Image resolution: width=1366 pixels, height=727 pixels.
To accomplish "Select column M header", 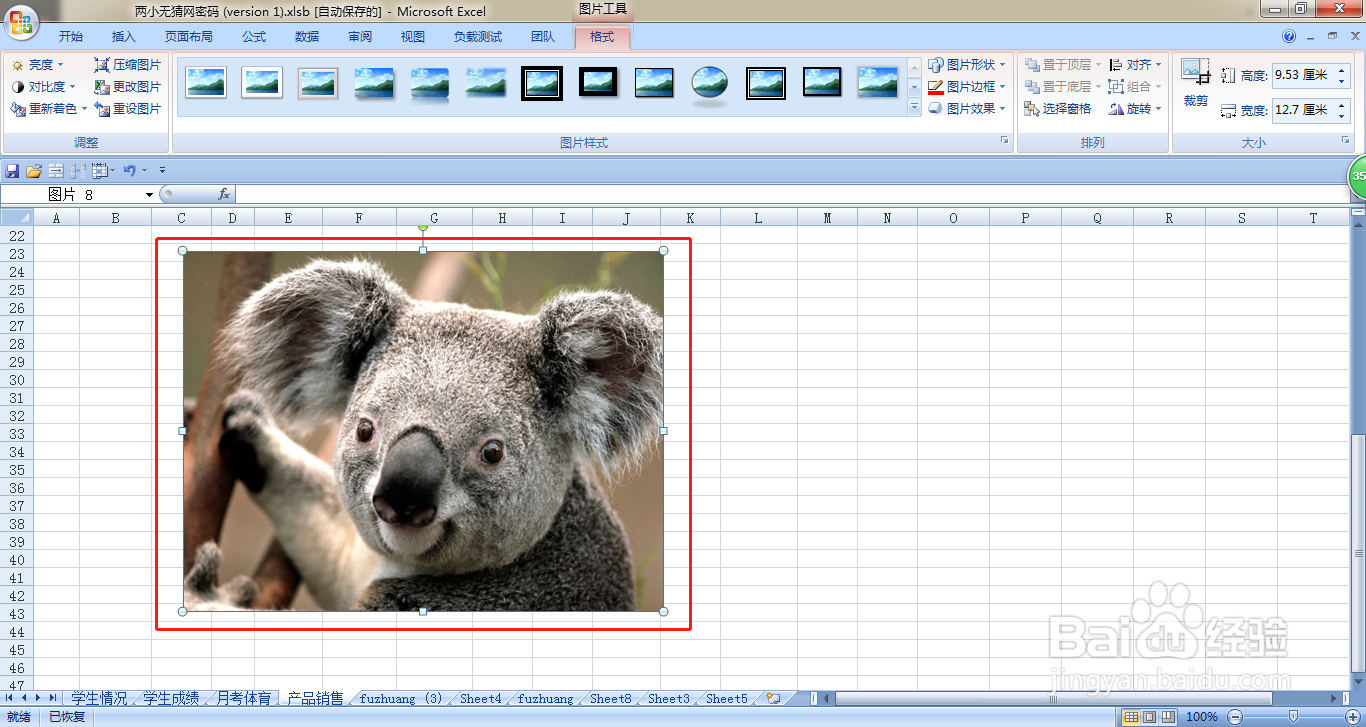I will pyautogui.click(x=827, y=218).
